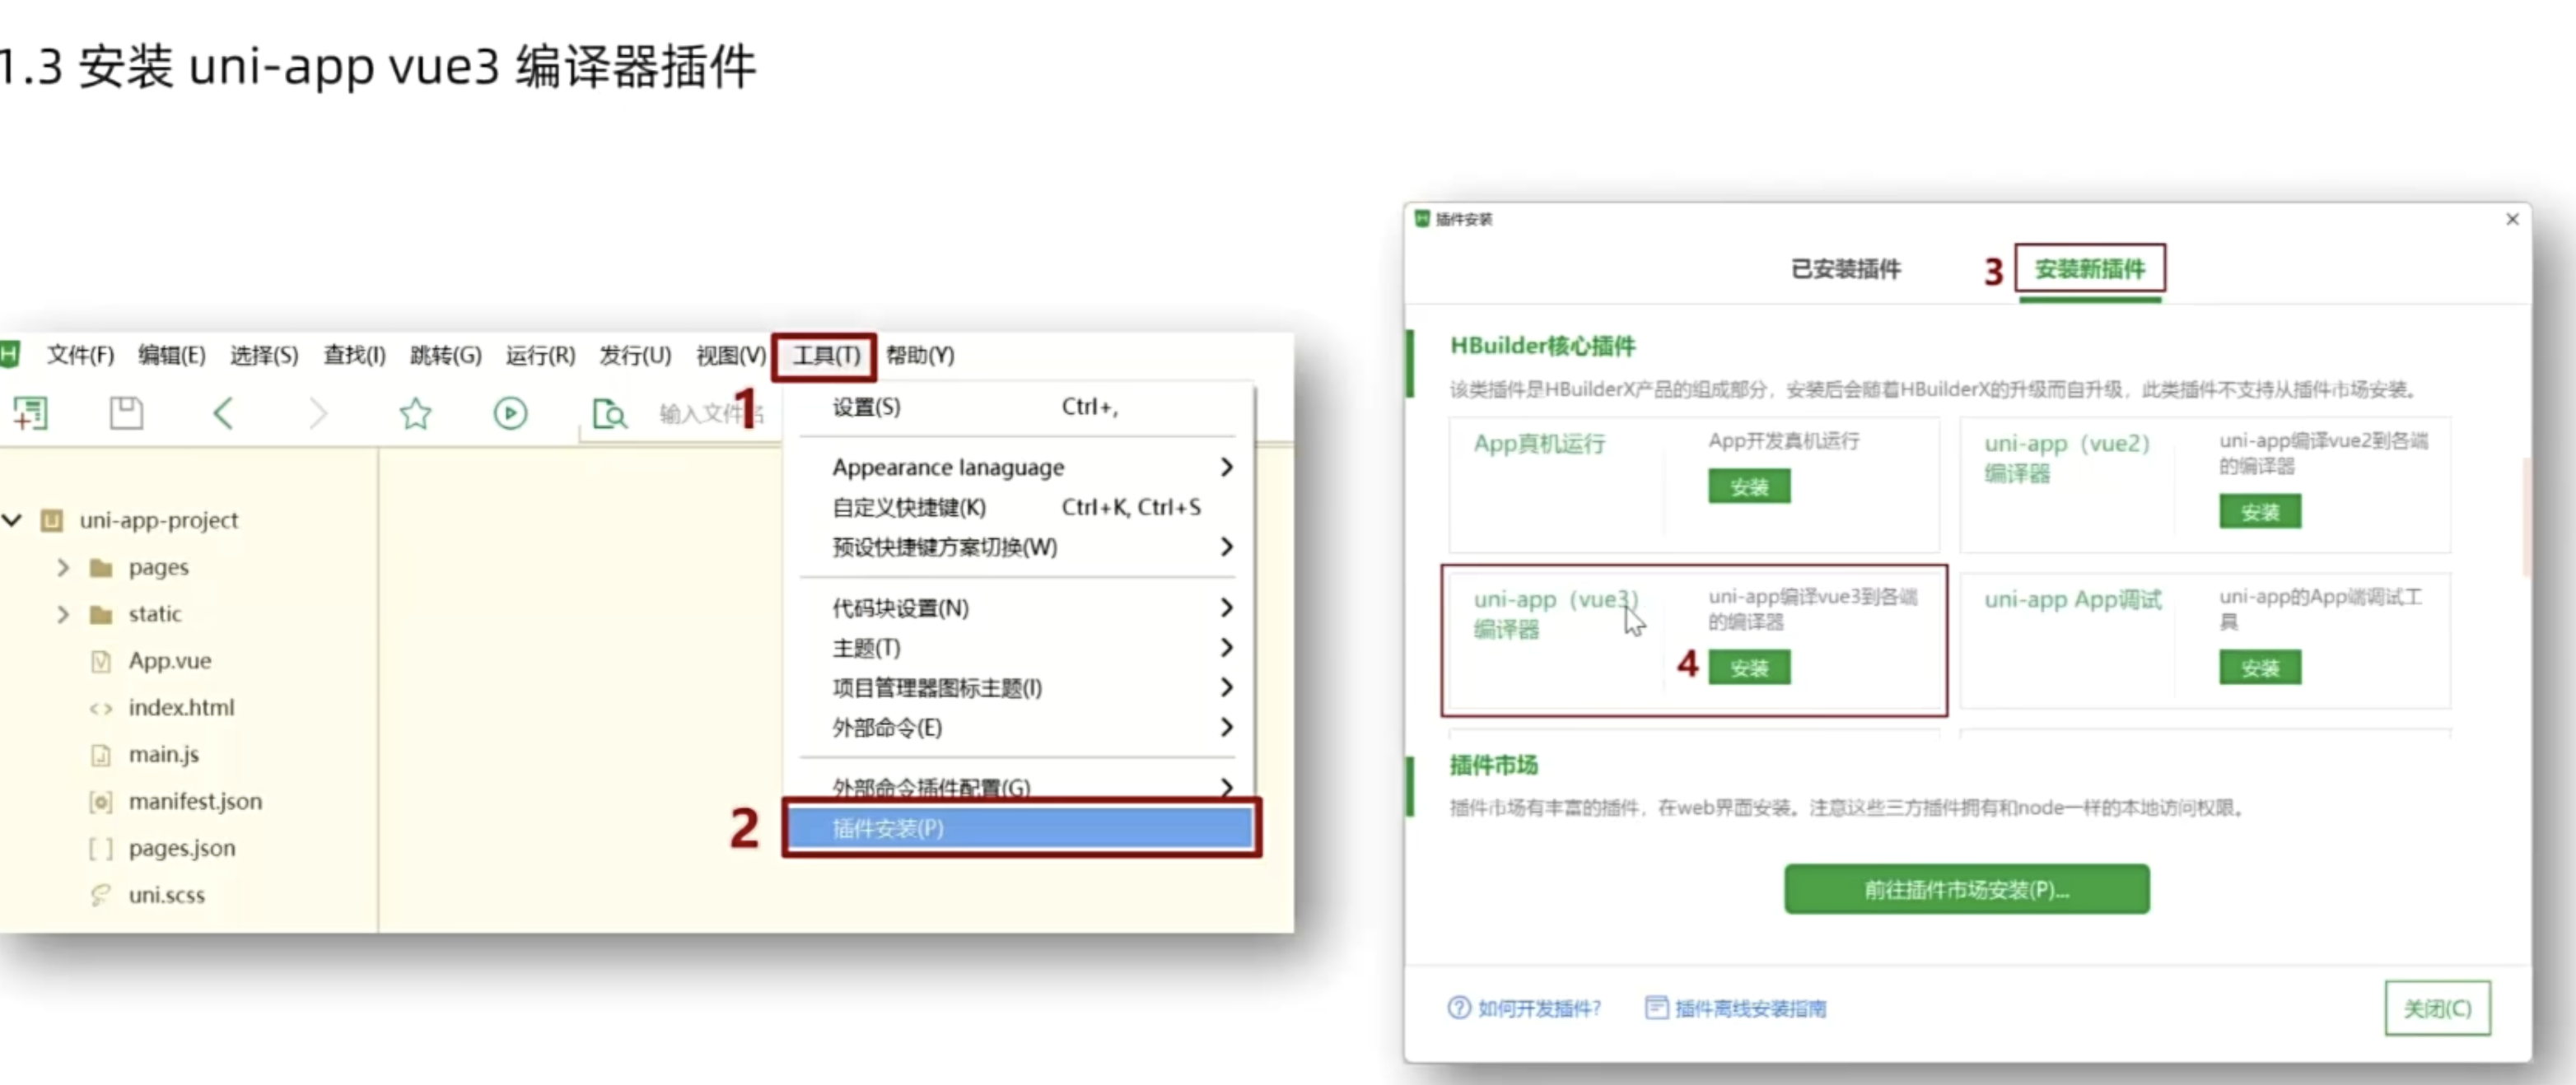Viewport: 2576px width, 1085px height.
Task: Expand the 主题 submenu arrow
Action: click(x=1226, y=648)
